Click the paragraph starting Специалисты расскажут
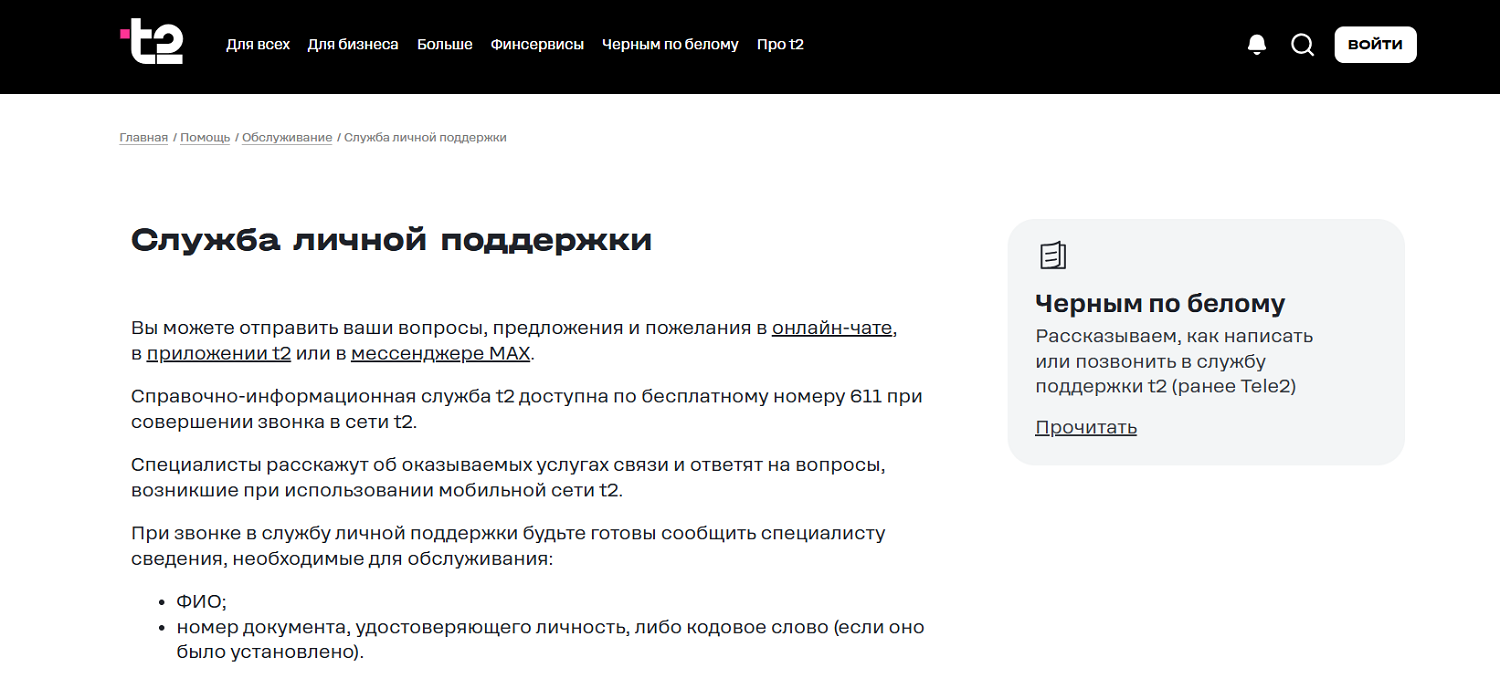This screenshot has width=1500, height=699. [x=509, y=478]
